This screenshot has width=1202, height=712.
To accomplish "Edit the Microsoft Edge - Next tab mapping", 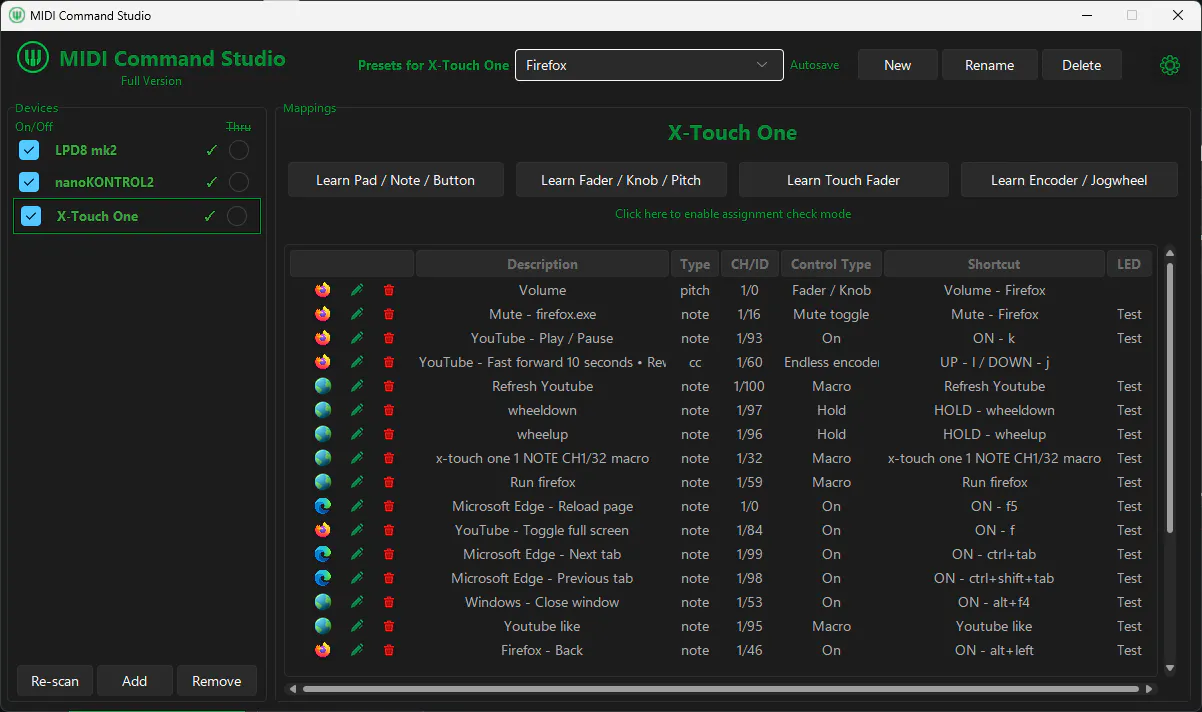I will [357, 554].
